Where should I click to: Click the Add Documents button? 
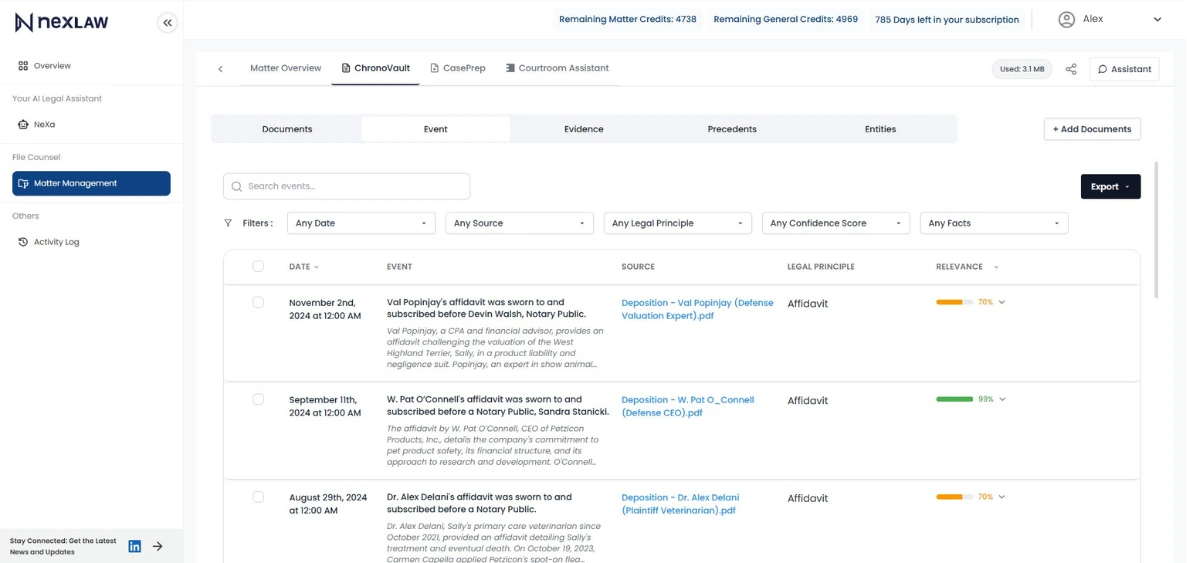(x=1092, y=129)
